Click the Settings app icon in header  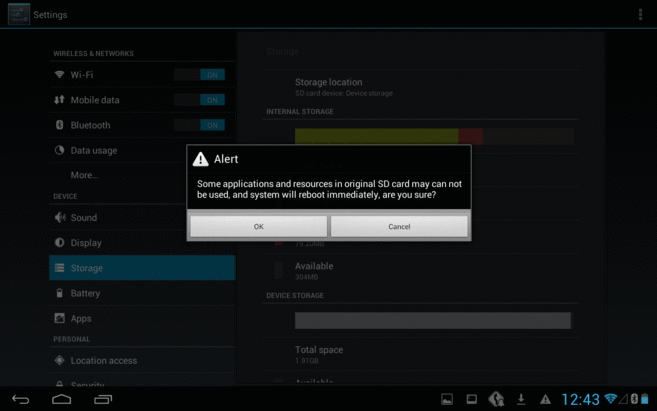pos(18,15)
